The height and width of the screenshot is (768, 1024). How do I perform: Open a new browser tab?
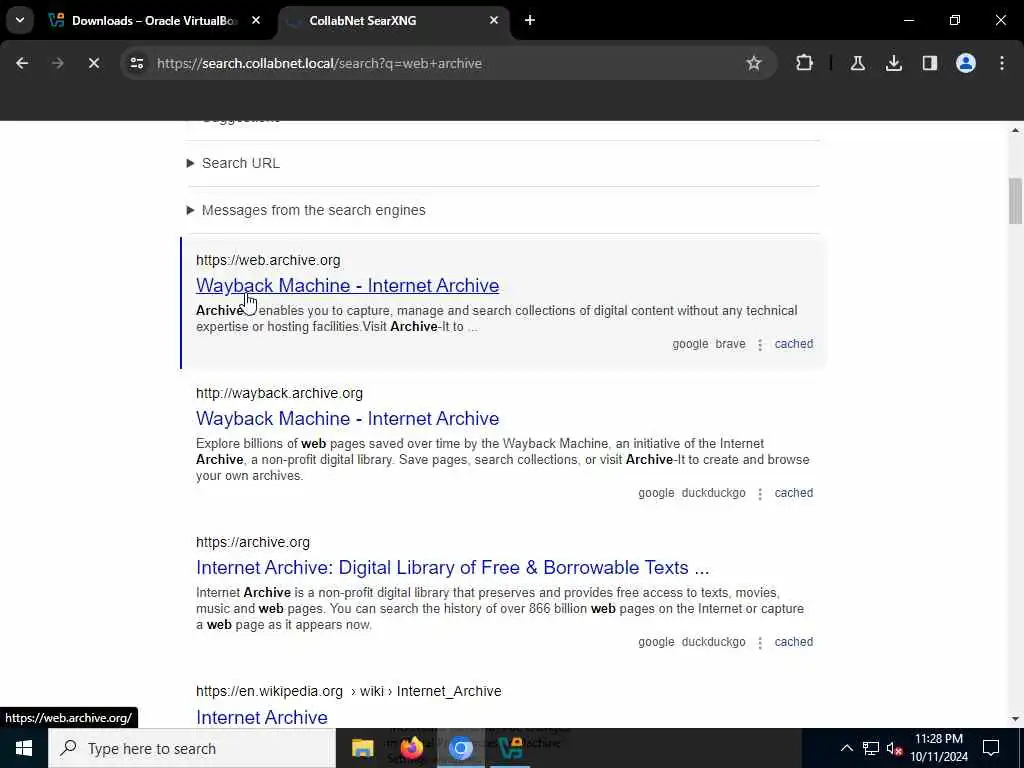click(530, 20)
